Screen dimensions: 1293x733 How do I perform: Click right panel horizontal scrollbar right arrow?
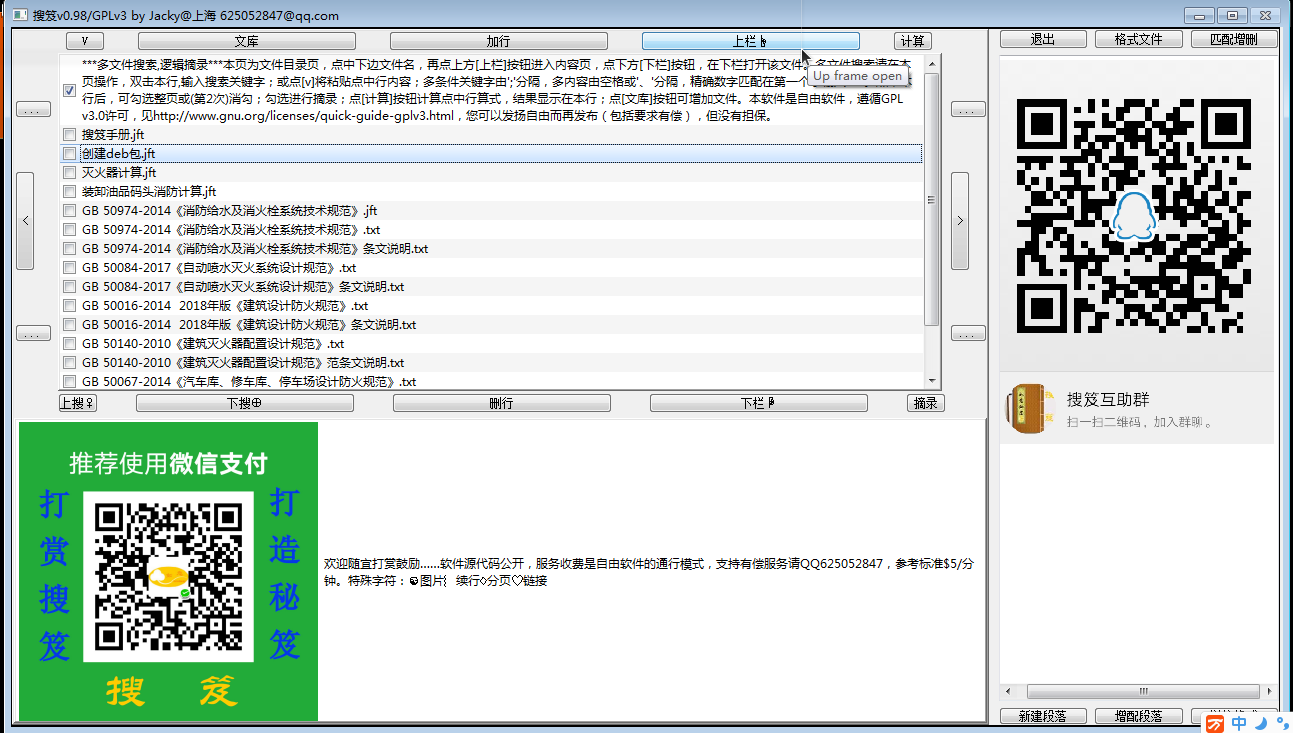(1270, 691)
